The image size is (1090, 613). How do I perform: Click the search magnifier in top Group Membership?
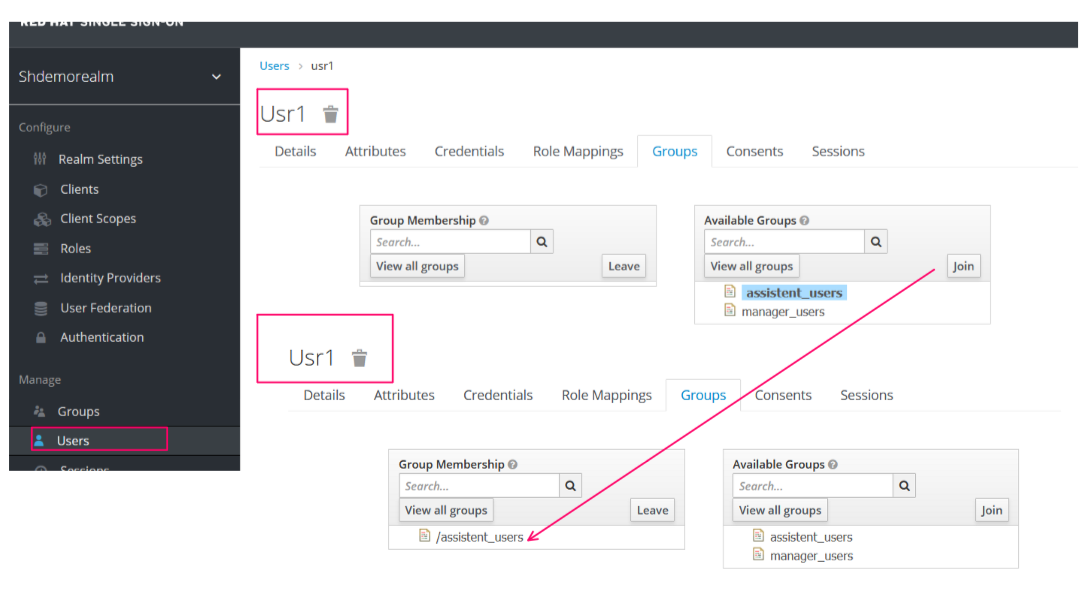tap(542, 242)
